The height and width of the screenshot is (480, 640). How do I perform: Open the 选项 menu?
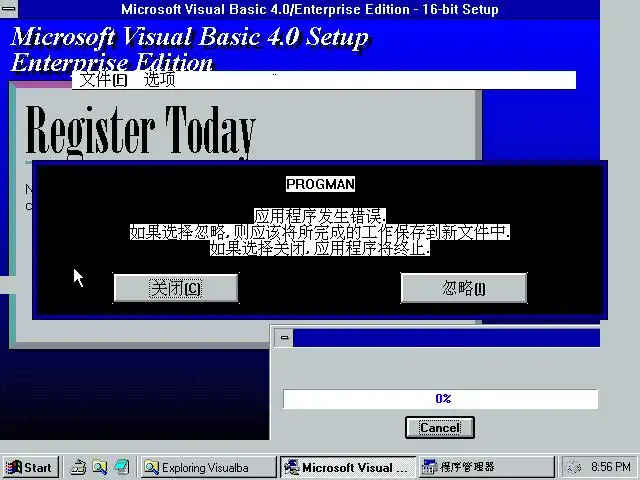pyautogui.click(x=159, y=80)
